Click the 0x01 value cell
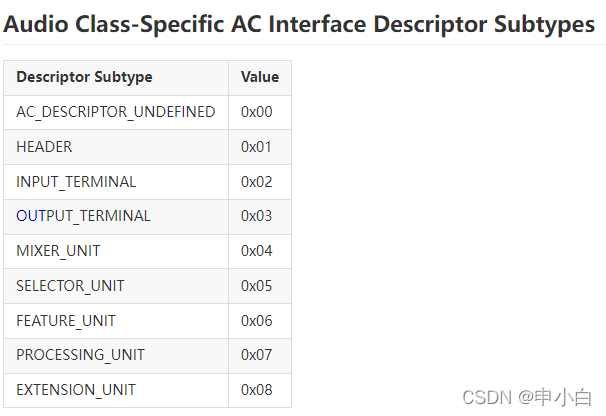606x416 pixels. point(260,147)
